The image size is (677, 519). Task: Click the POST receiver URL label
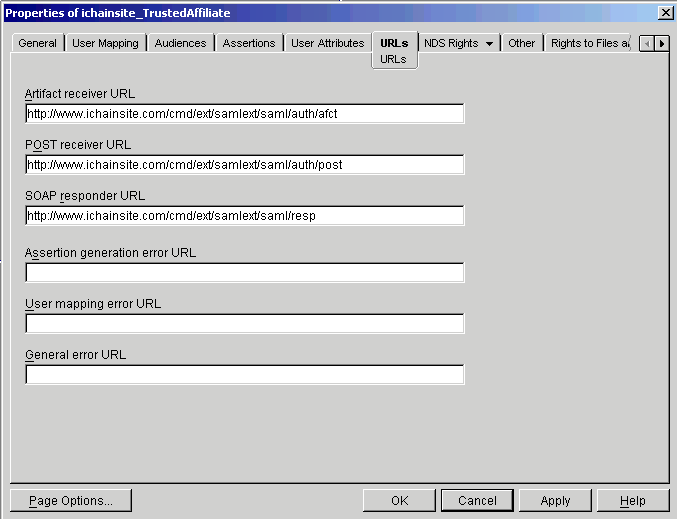(78, 145)
